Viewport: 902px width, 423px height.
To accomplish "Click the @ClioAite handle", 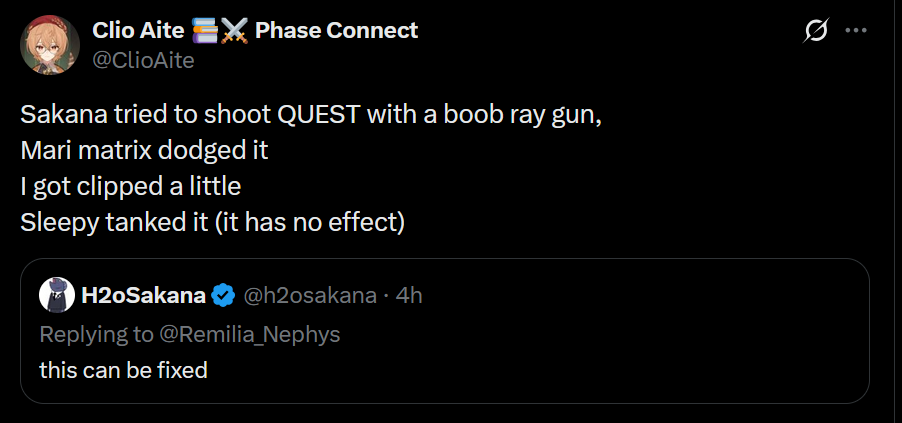I will coord(143,60).
